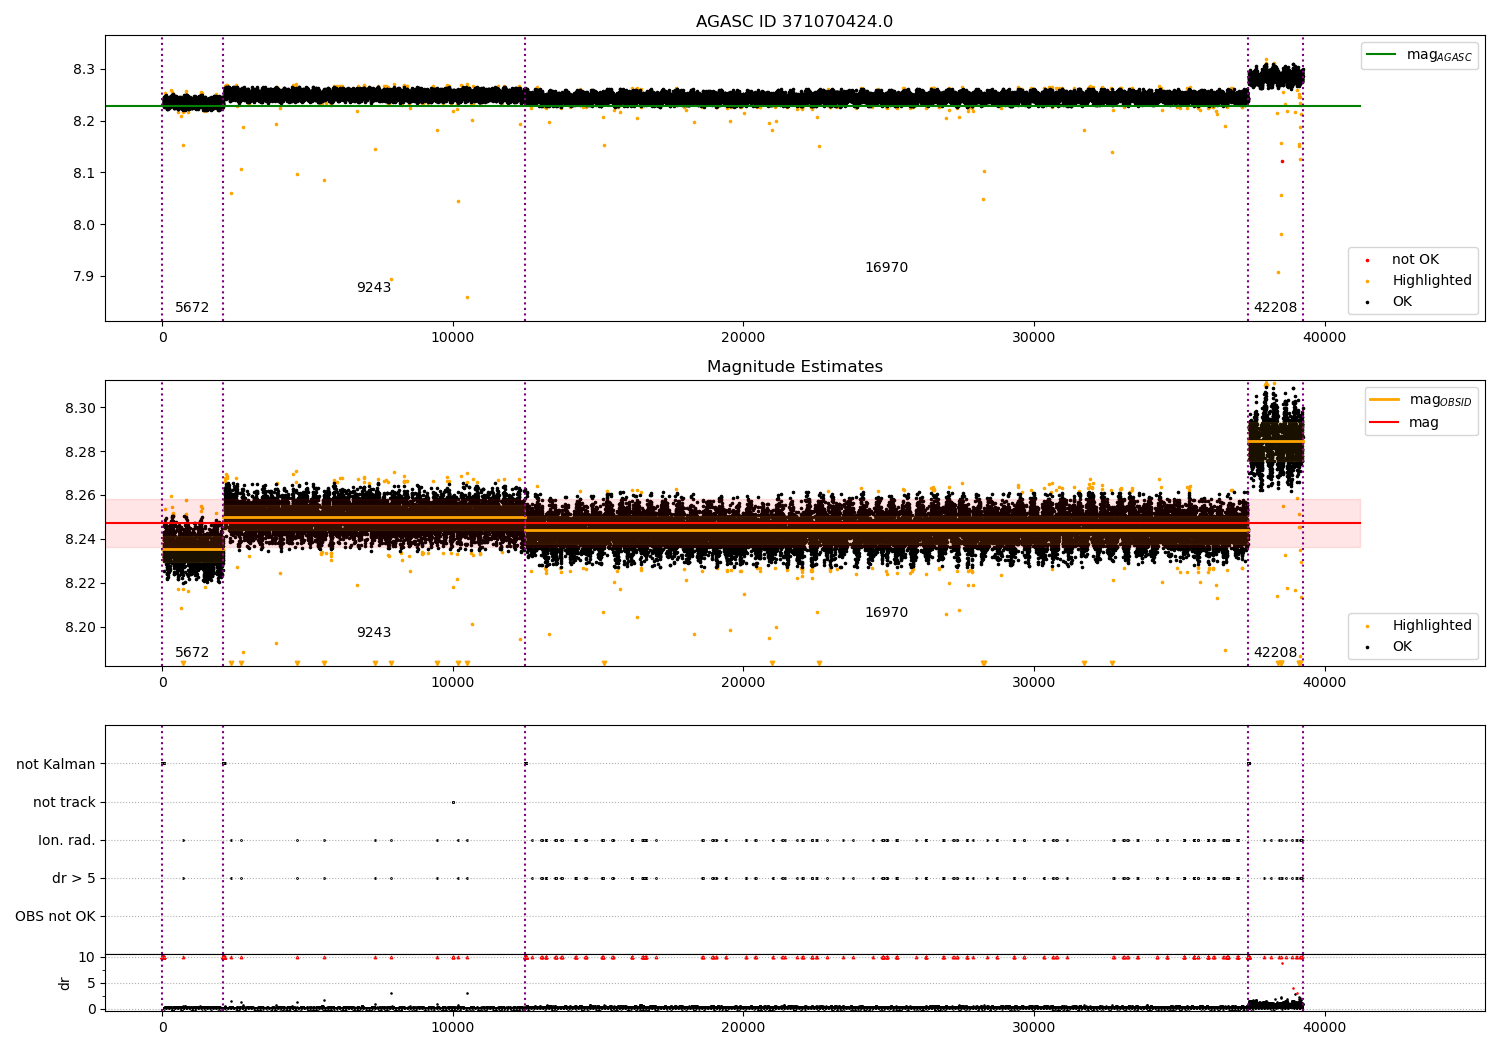Click the 8.26 y-axis tick label

80,496
